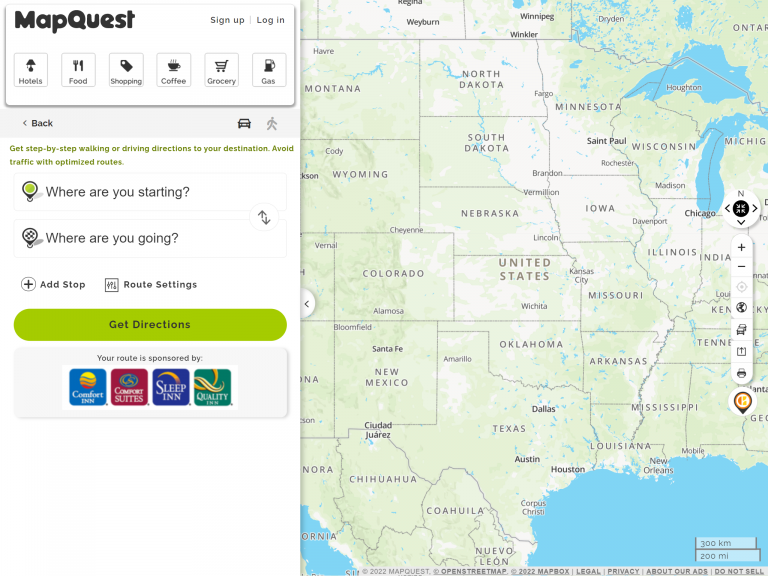Open the Gas category
768x576 pixels.
[269, 70]
